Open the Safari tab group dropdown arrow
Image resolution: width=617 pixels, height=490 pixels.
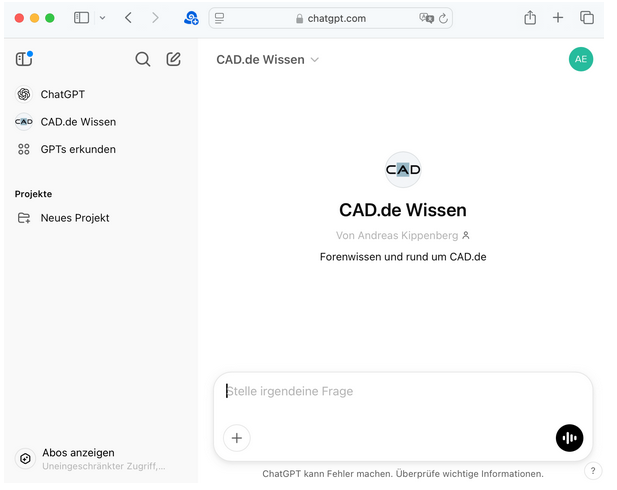pyautogui.click(x=102, y=18)
